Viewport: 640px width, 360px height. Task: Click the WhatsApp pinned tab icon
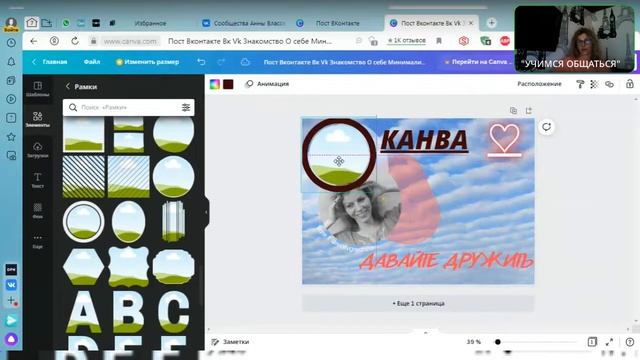coord(66,23)
